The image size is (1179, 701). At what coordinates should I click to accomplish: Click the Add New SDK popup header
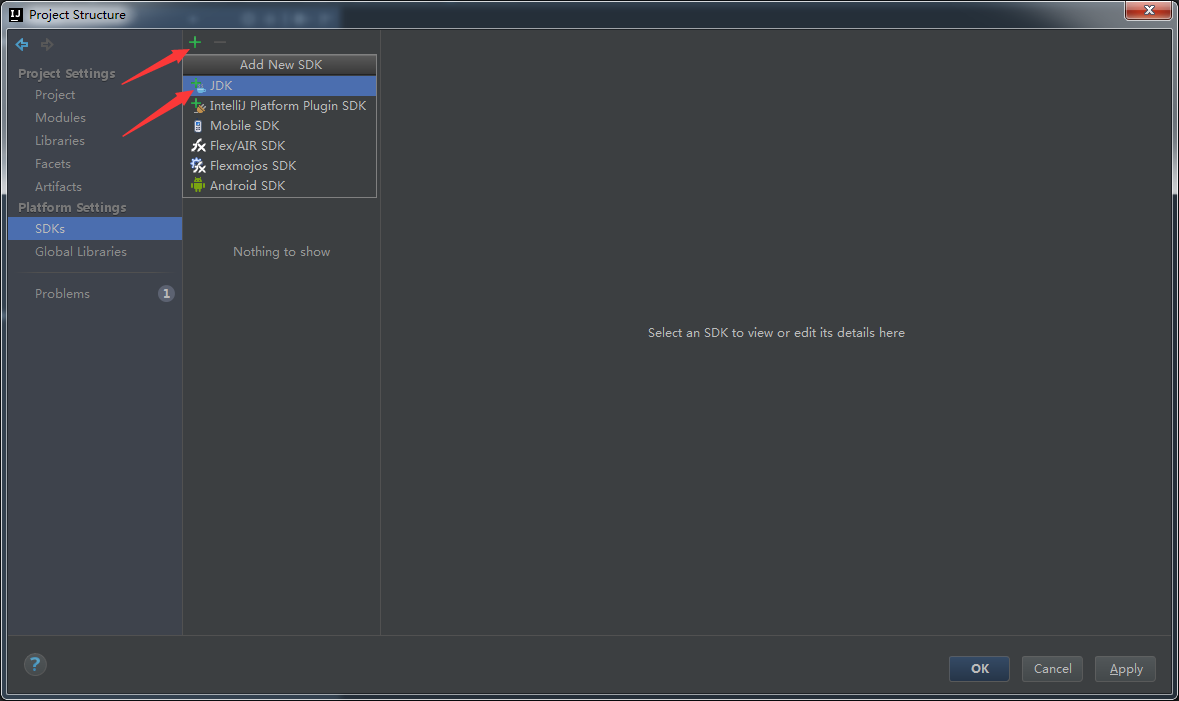pyautogui.click(x=280, y=65)
